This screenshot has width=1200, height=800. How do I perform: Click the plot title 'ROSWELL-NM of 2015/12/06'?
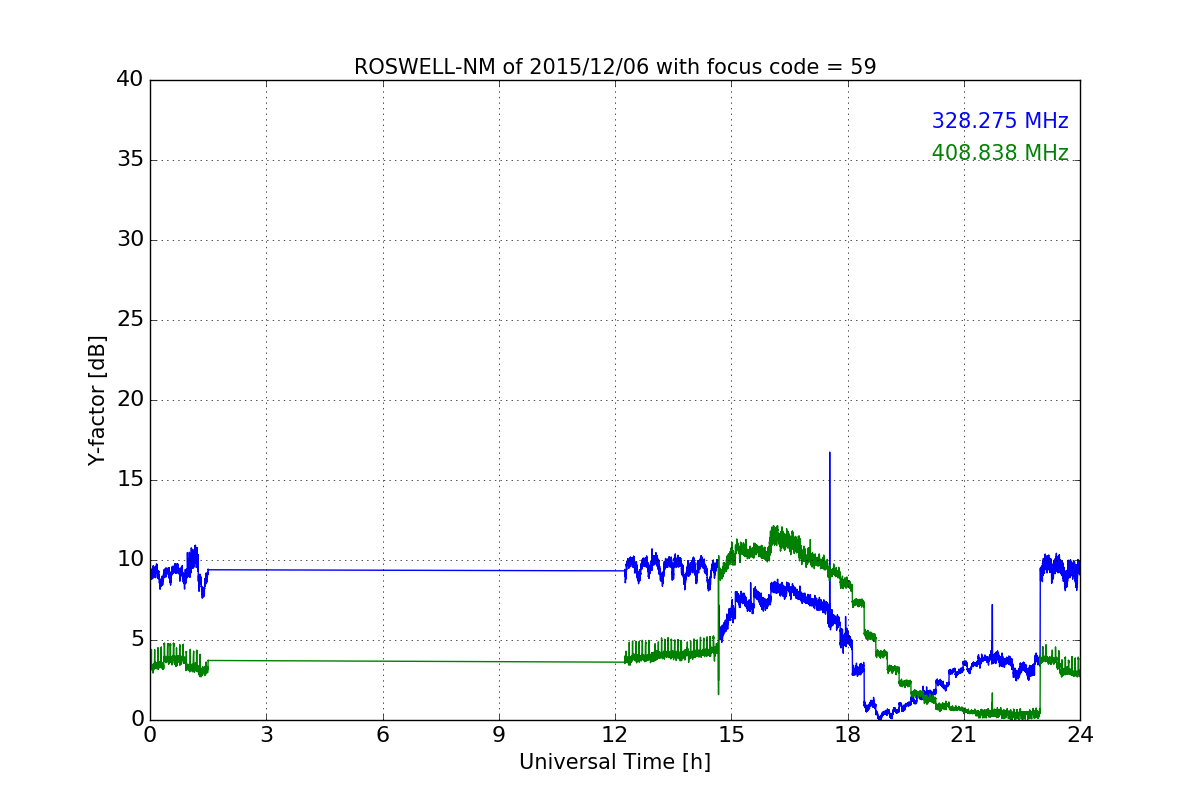coord(615,67)
